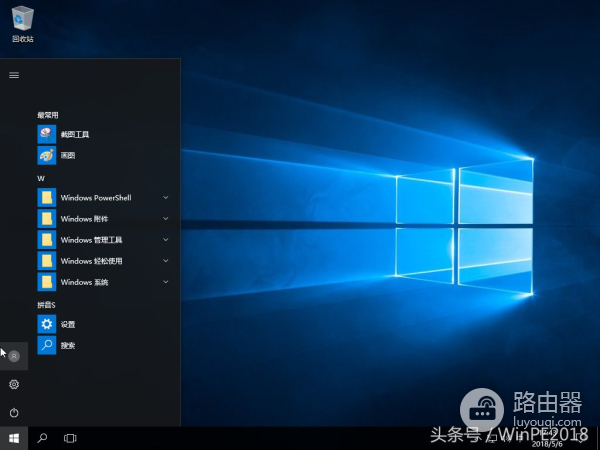Open taskbar Search magnifier
This screenshot has width=600, height=450.
point(42,438)
